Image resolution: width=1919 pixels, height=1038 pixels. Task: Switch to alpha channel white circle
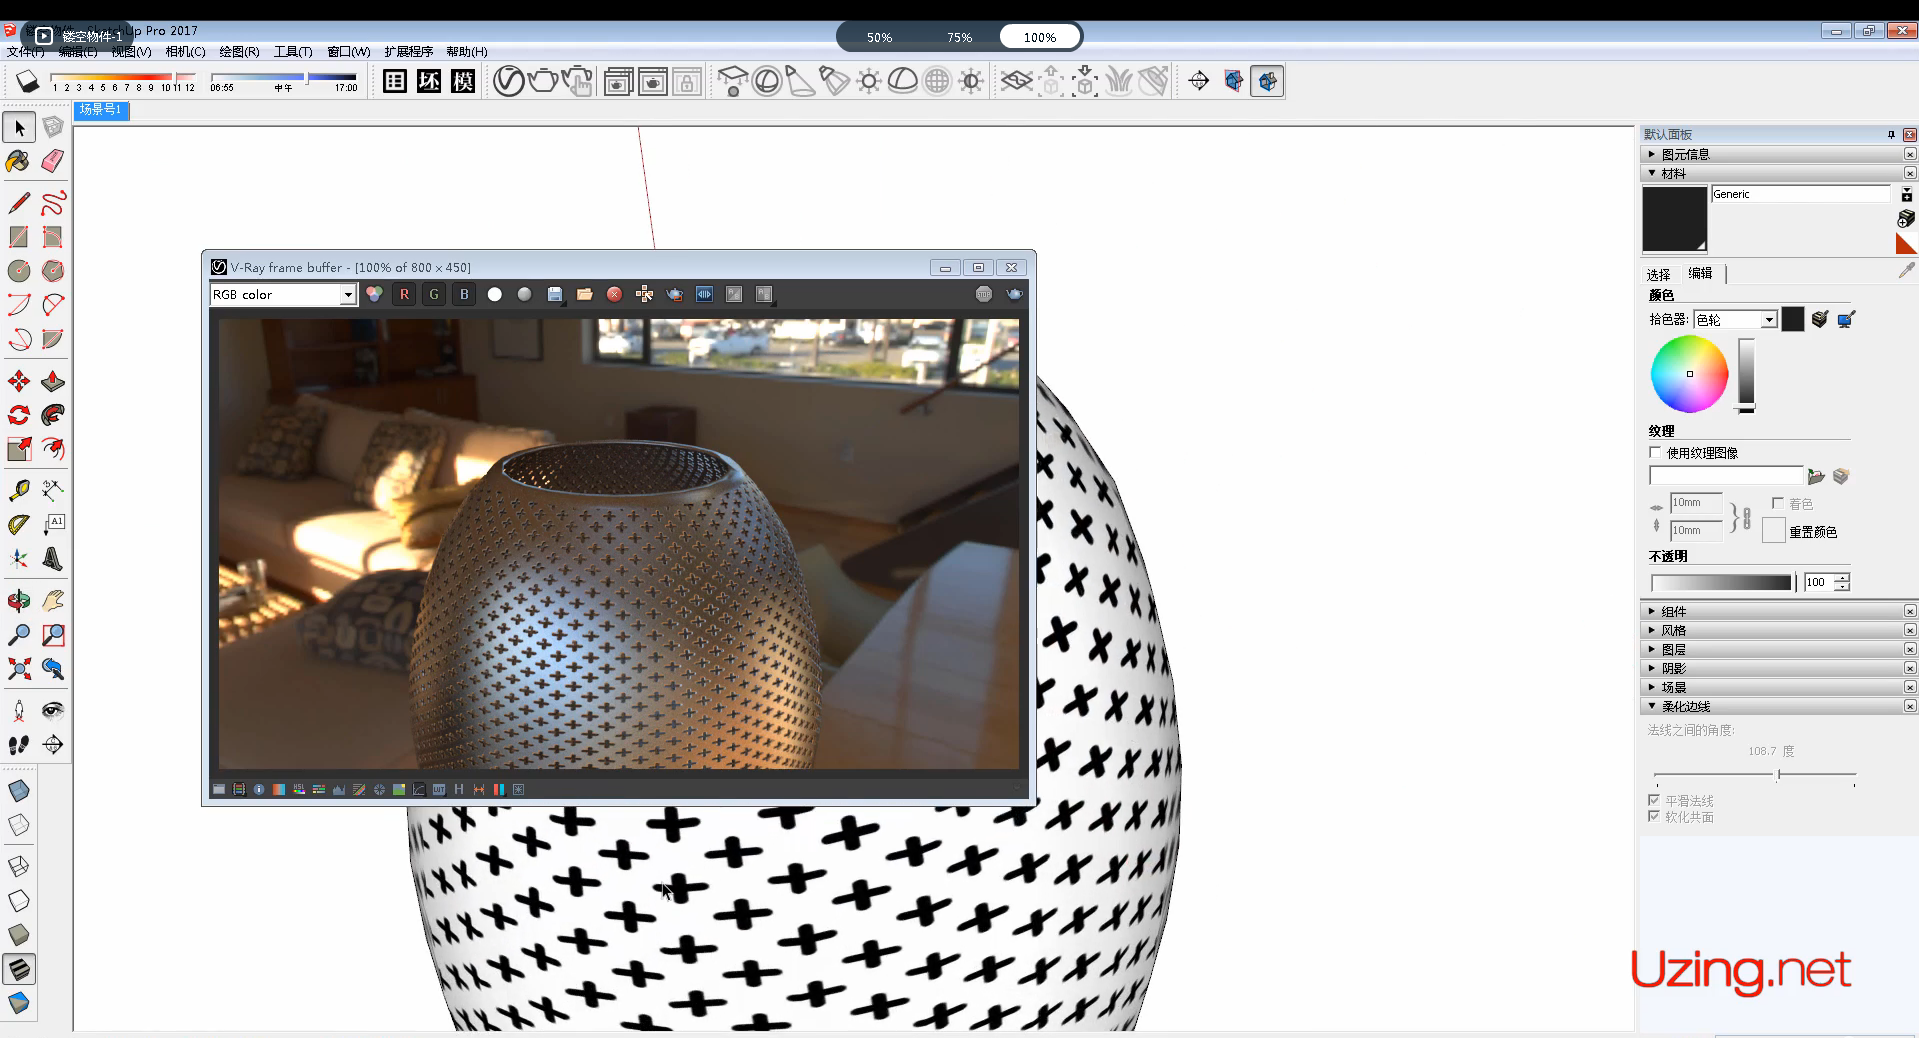pos(494,294)
